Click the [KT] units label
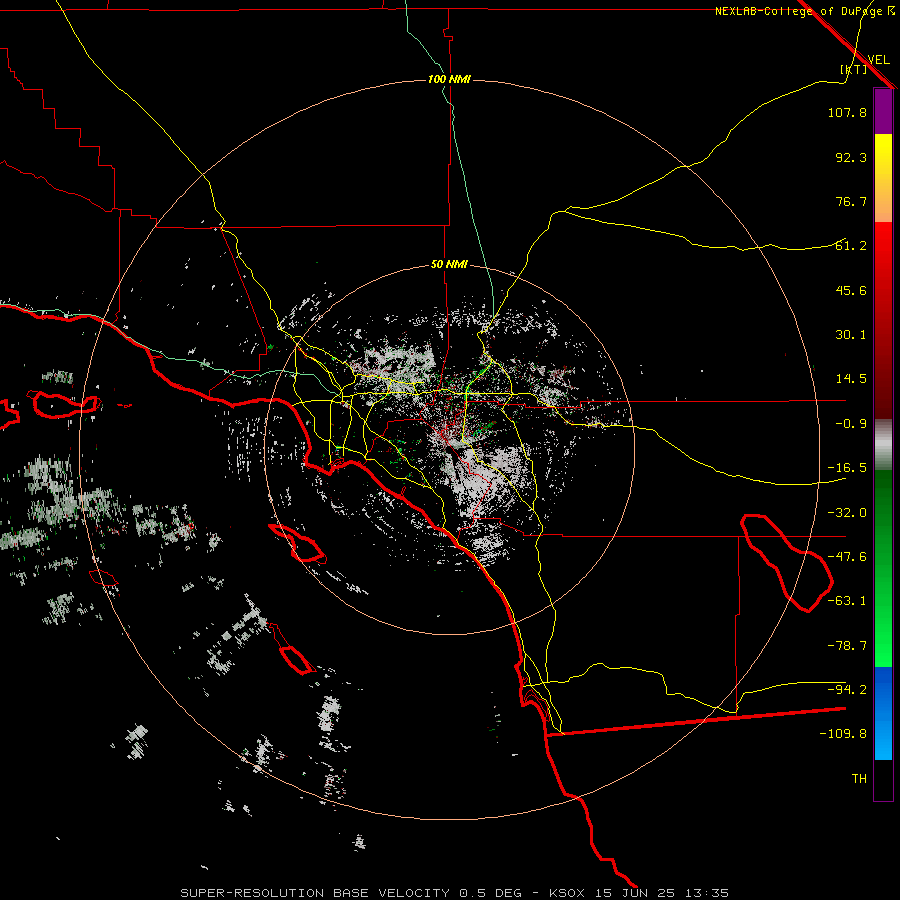This screenshot has height=900, width=900. 853,69
